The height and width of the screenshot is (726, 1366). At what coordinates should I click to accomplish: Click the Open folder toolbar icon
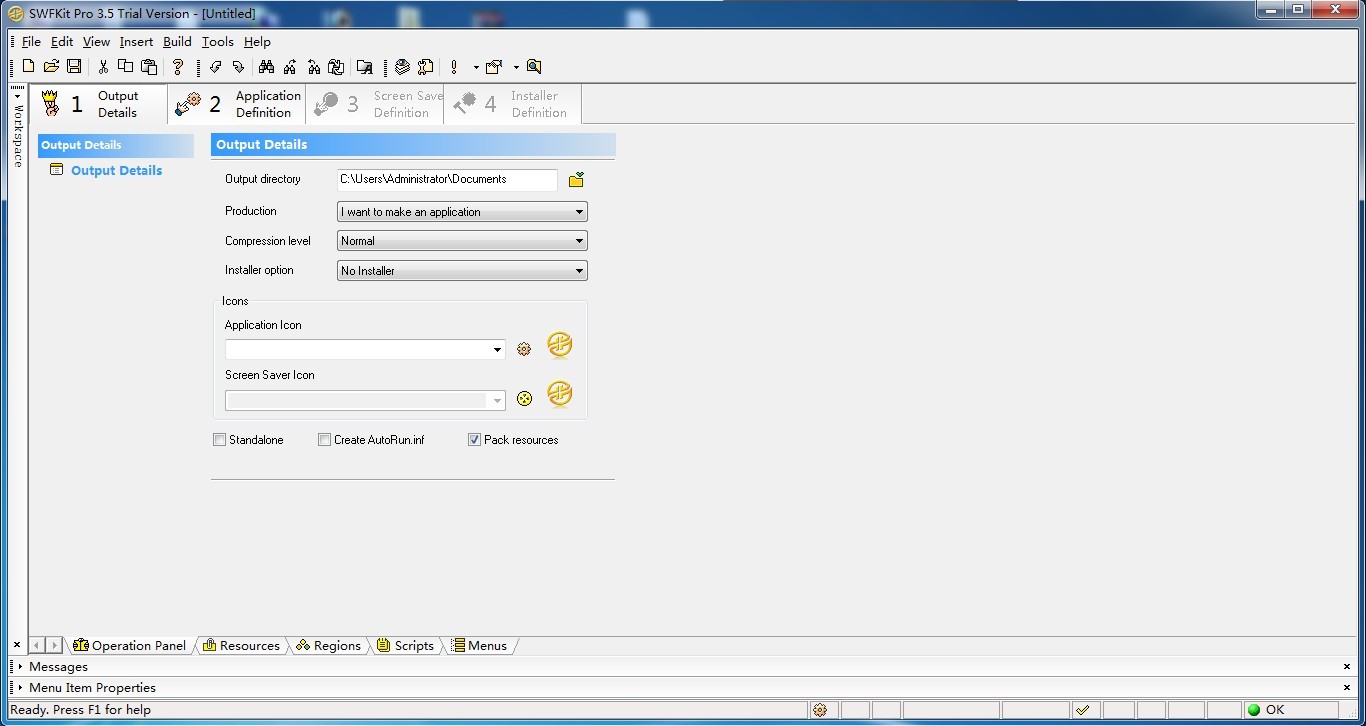[x=51, y=67]
